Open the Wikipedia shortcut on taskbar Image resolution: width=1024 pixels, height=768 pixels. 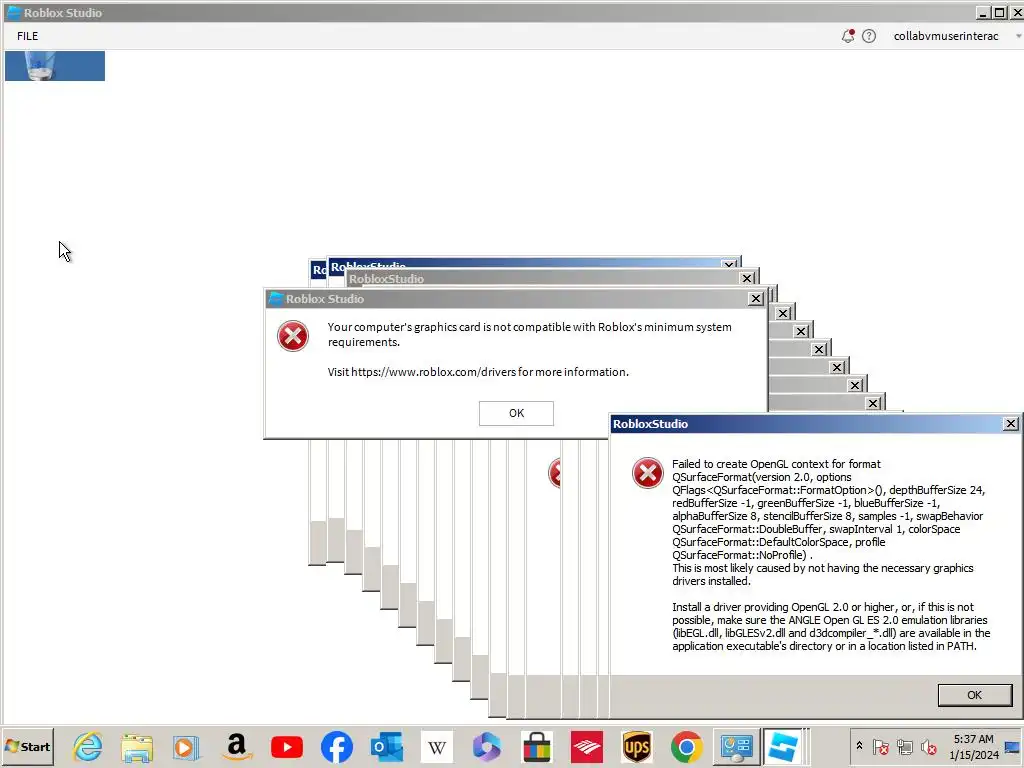tap(437, 747)
